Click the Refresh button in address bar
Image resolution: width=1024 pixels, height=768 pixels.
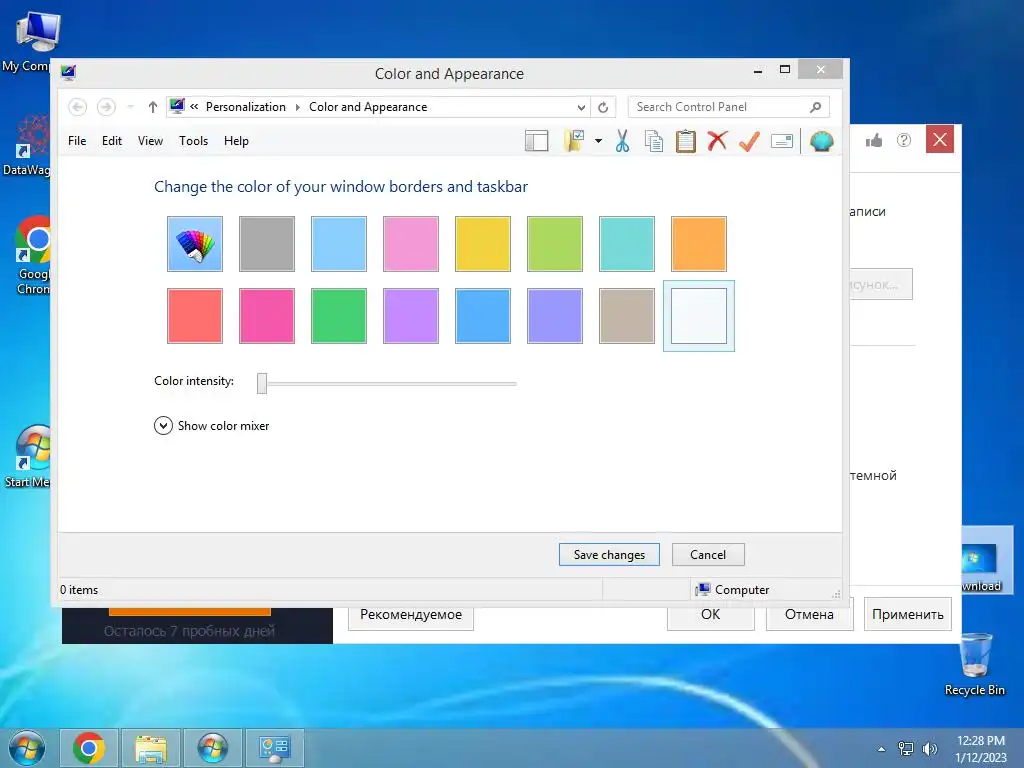[603, 107]
